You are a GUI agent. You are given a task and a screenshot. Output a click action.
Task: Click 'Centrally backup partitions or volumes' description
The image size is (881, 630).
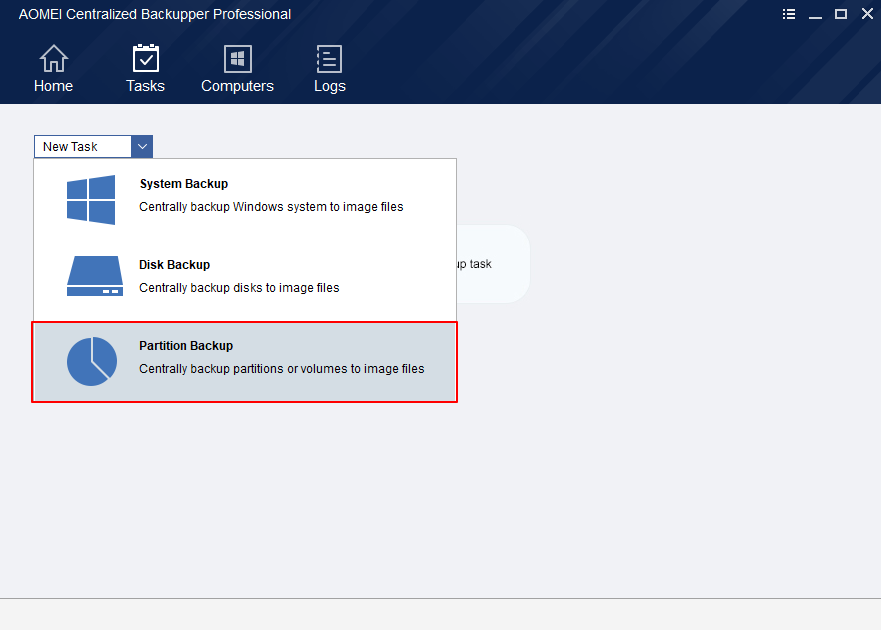282,369
